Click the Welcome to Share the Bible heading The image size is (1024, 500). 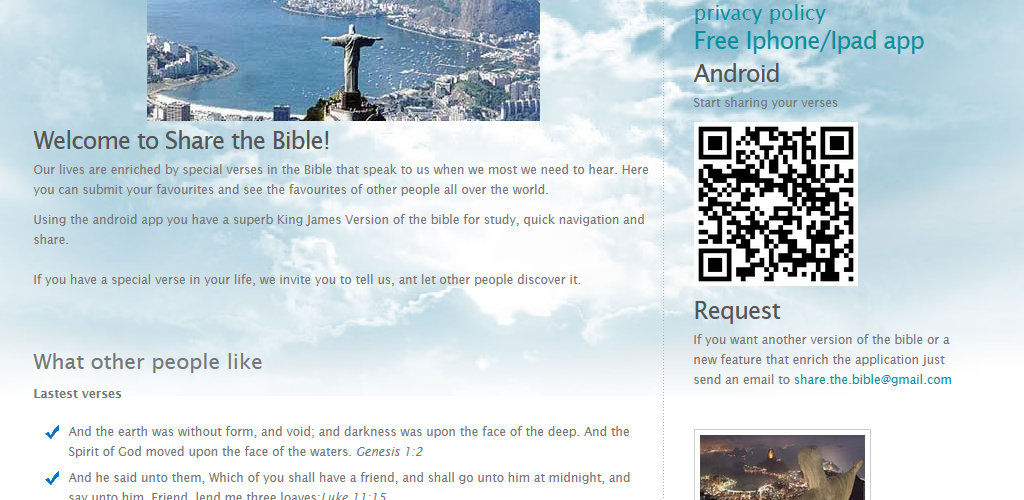[x=182, y=140]
